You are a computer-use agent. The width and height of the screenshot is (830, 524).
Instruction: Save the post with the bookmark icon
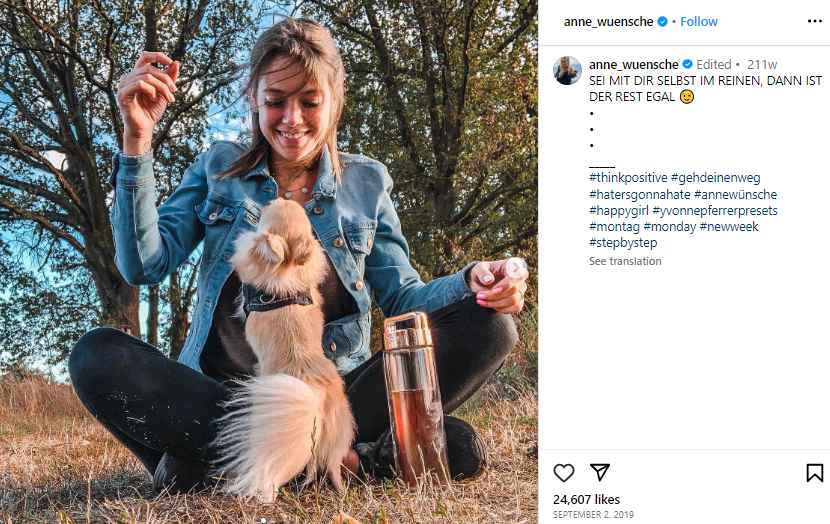(x=815, y=473)
